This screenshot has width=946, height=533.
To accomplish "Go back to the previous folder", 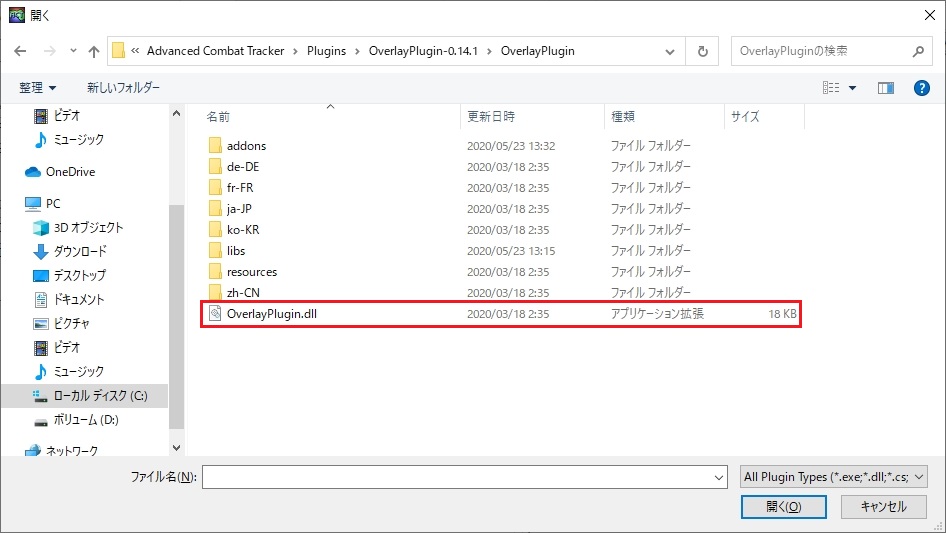I will click(x=20, y=51).
